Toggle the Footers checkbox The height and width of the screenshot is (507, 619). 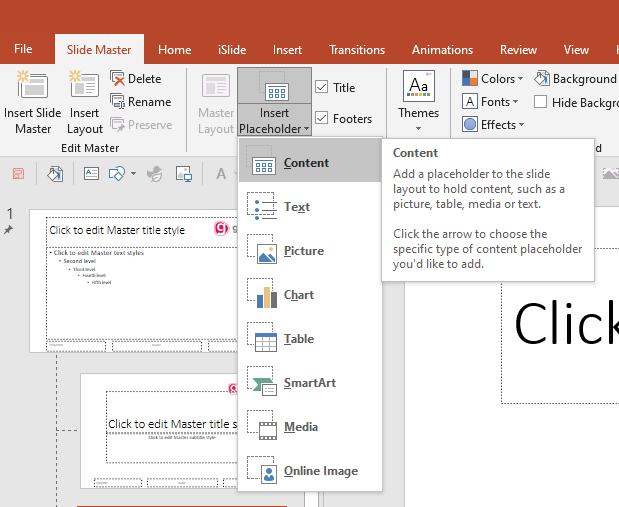(x=321, y=118)
